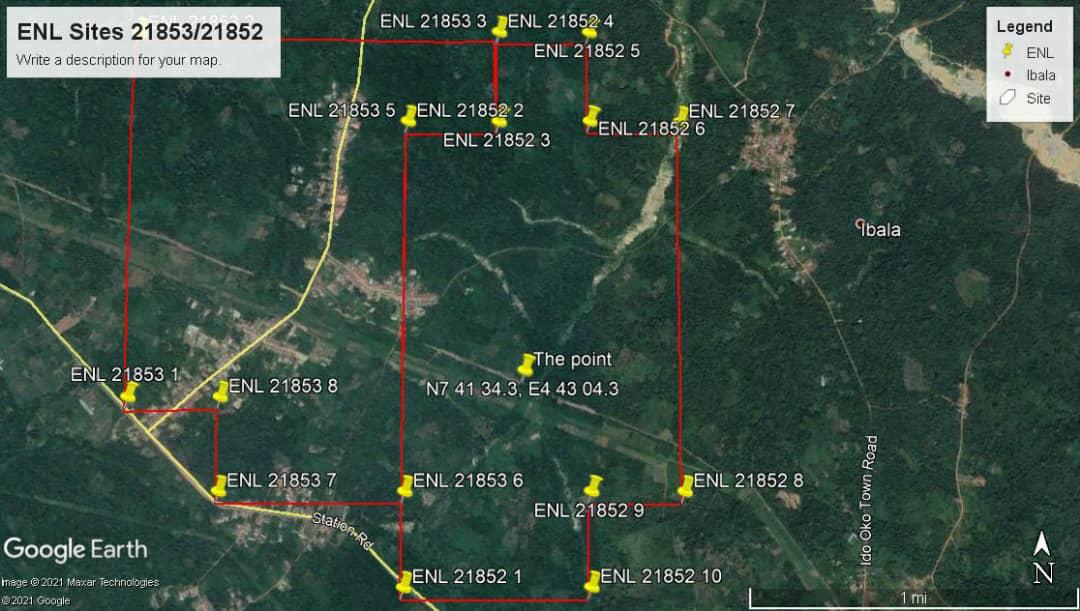This screenshot has height=611, width=1080.
Task: Select the ENL 21852 1 pushpin marker
Action: 404,582
